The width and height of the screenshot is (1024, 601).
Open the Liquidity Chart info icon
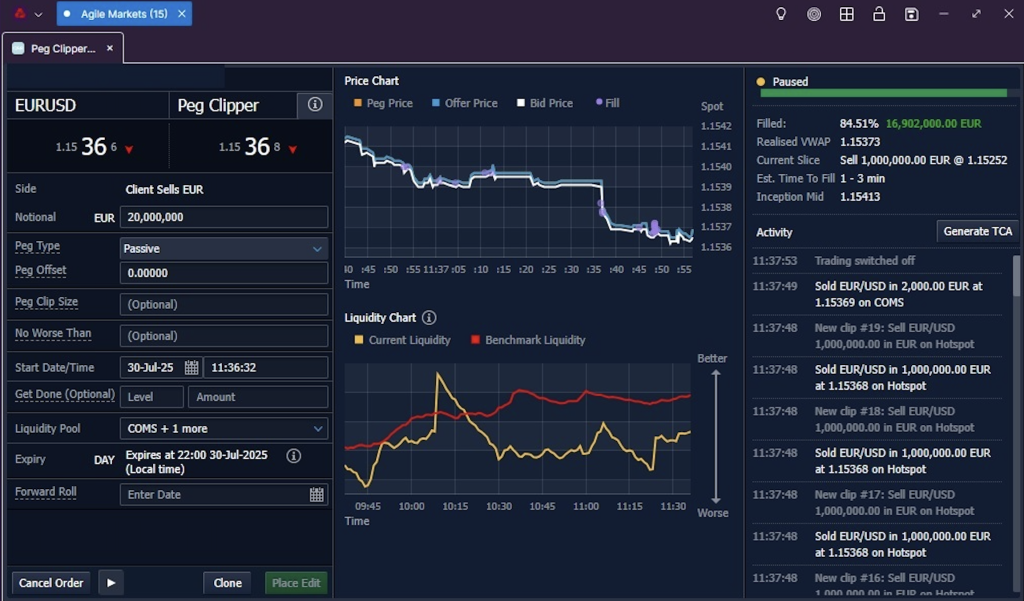(429, 317)
